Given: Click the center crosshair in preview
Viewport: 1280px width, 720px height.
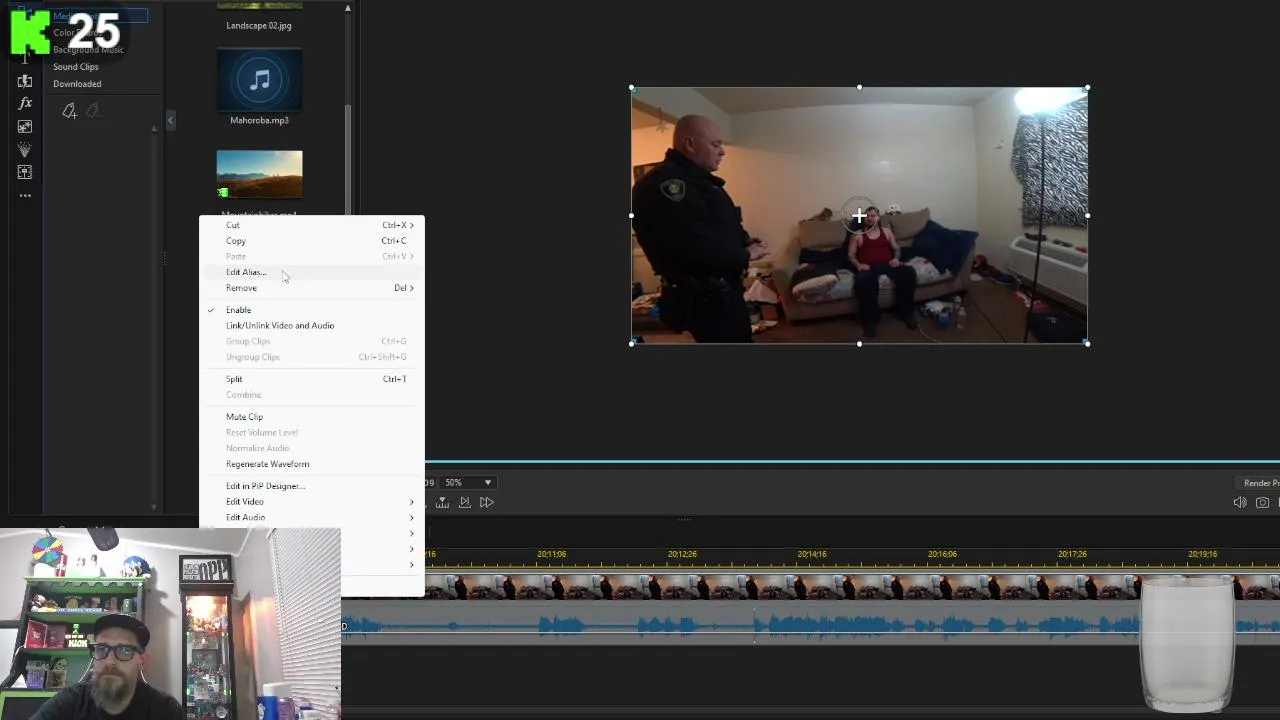Looking at the screenshot, I should pyautogui.click(x=859, y=215).
